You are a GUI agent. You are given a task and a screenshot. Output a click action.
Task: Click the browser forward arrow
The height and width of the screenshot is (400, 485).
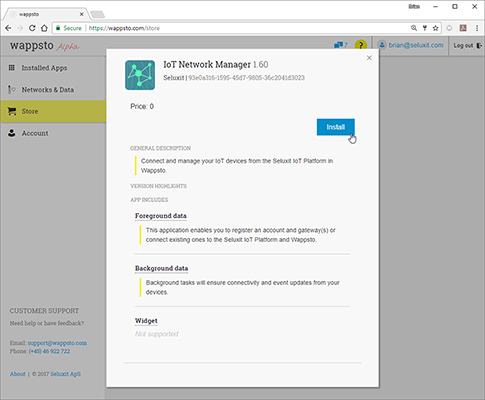coord(20,28)
